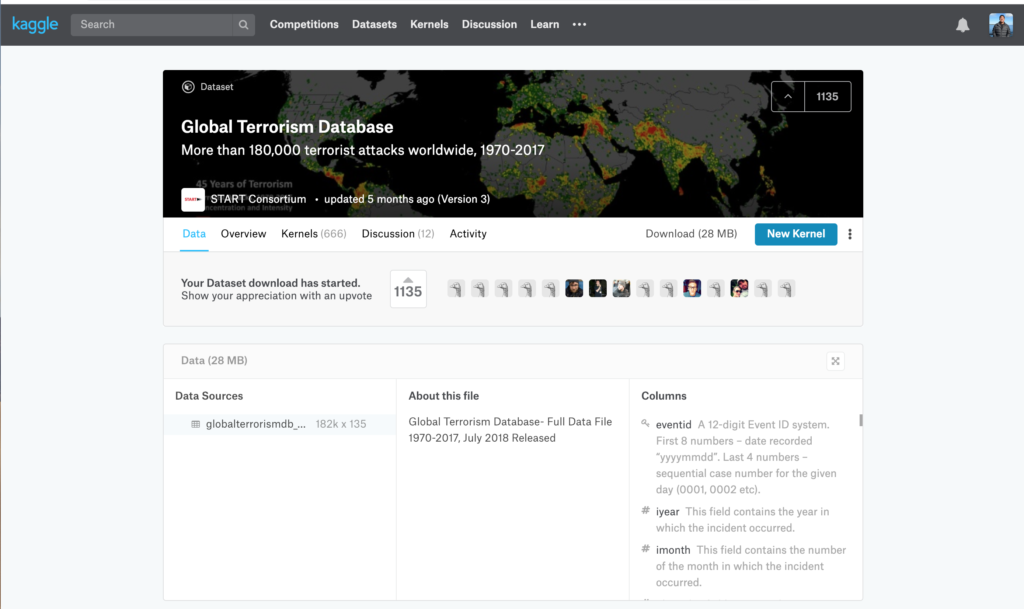Open the Competitions page

304,25
